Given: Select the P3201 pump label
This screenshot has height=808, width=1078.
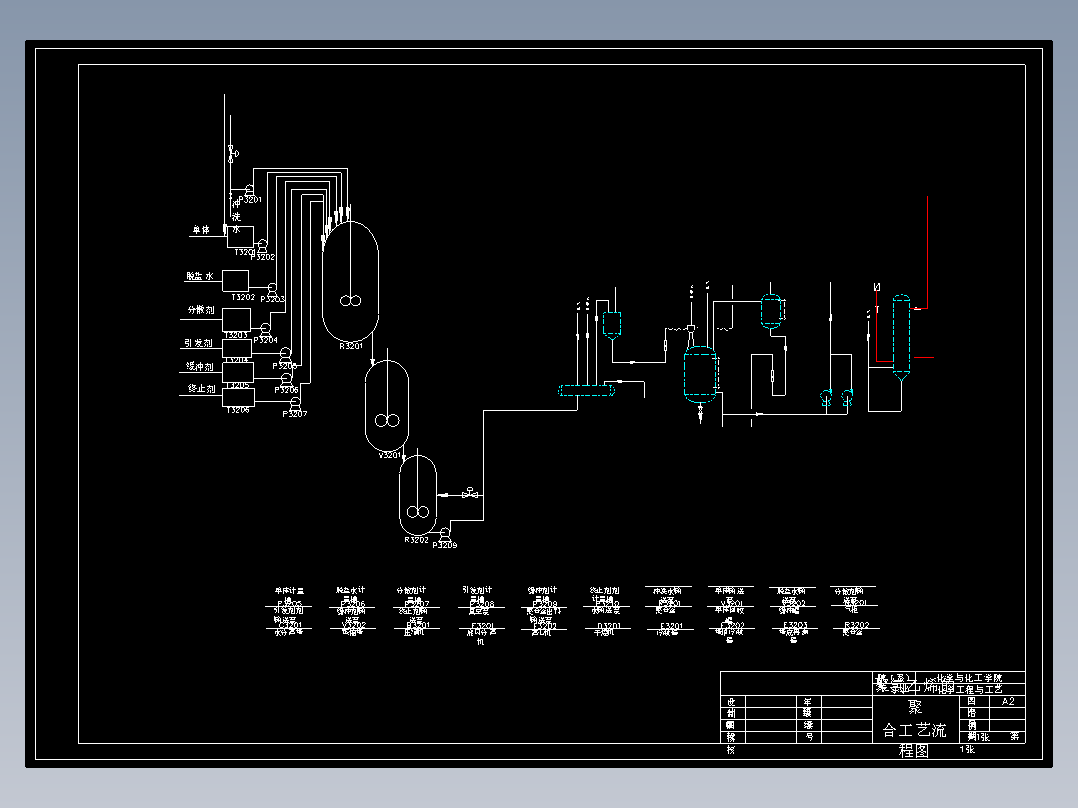Looking at the screenshot, I should [250, 199].
